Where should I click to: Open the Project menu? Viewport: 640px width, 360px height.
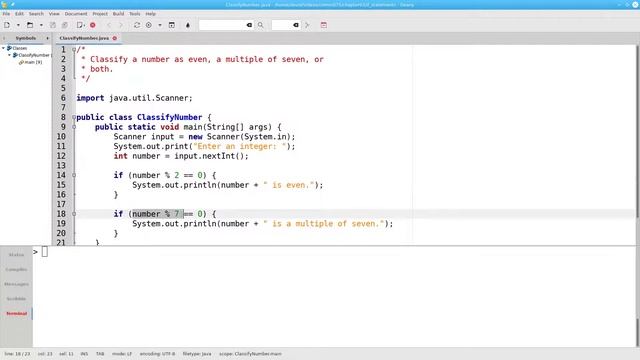point(100,14)
